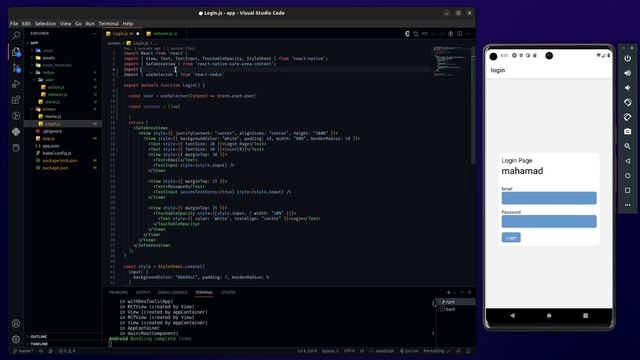Click Go Live in the status bar
Screen dimensions: 640x360
409,351
